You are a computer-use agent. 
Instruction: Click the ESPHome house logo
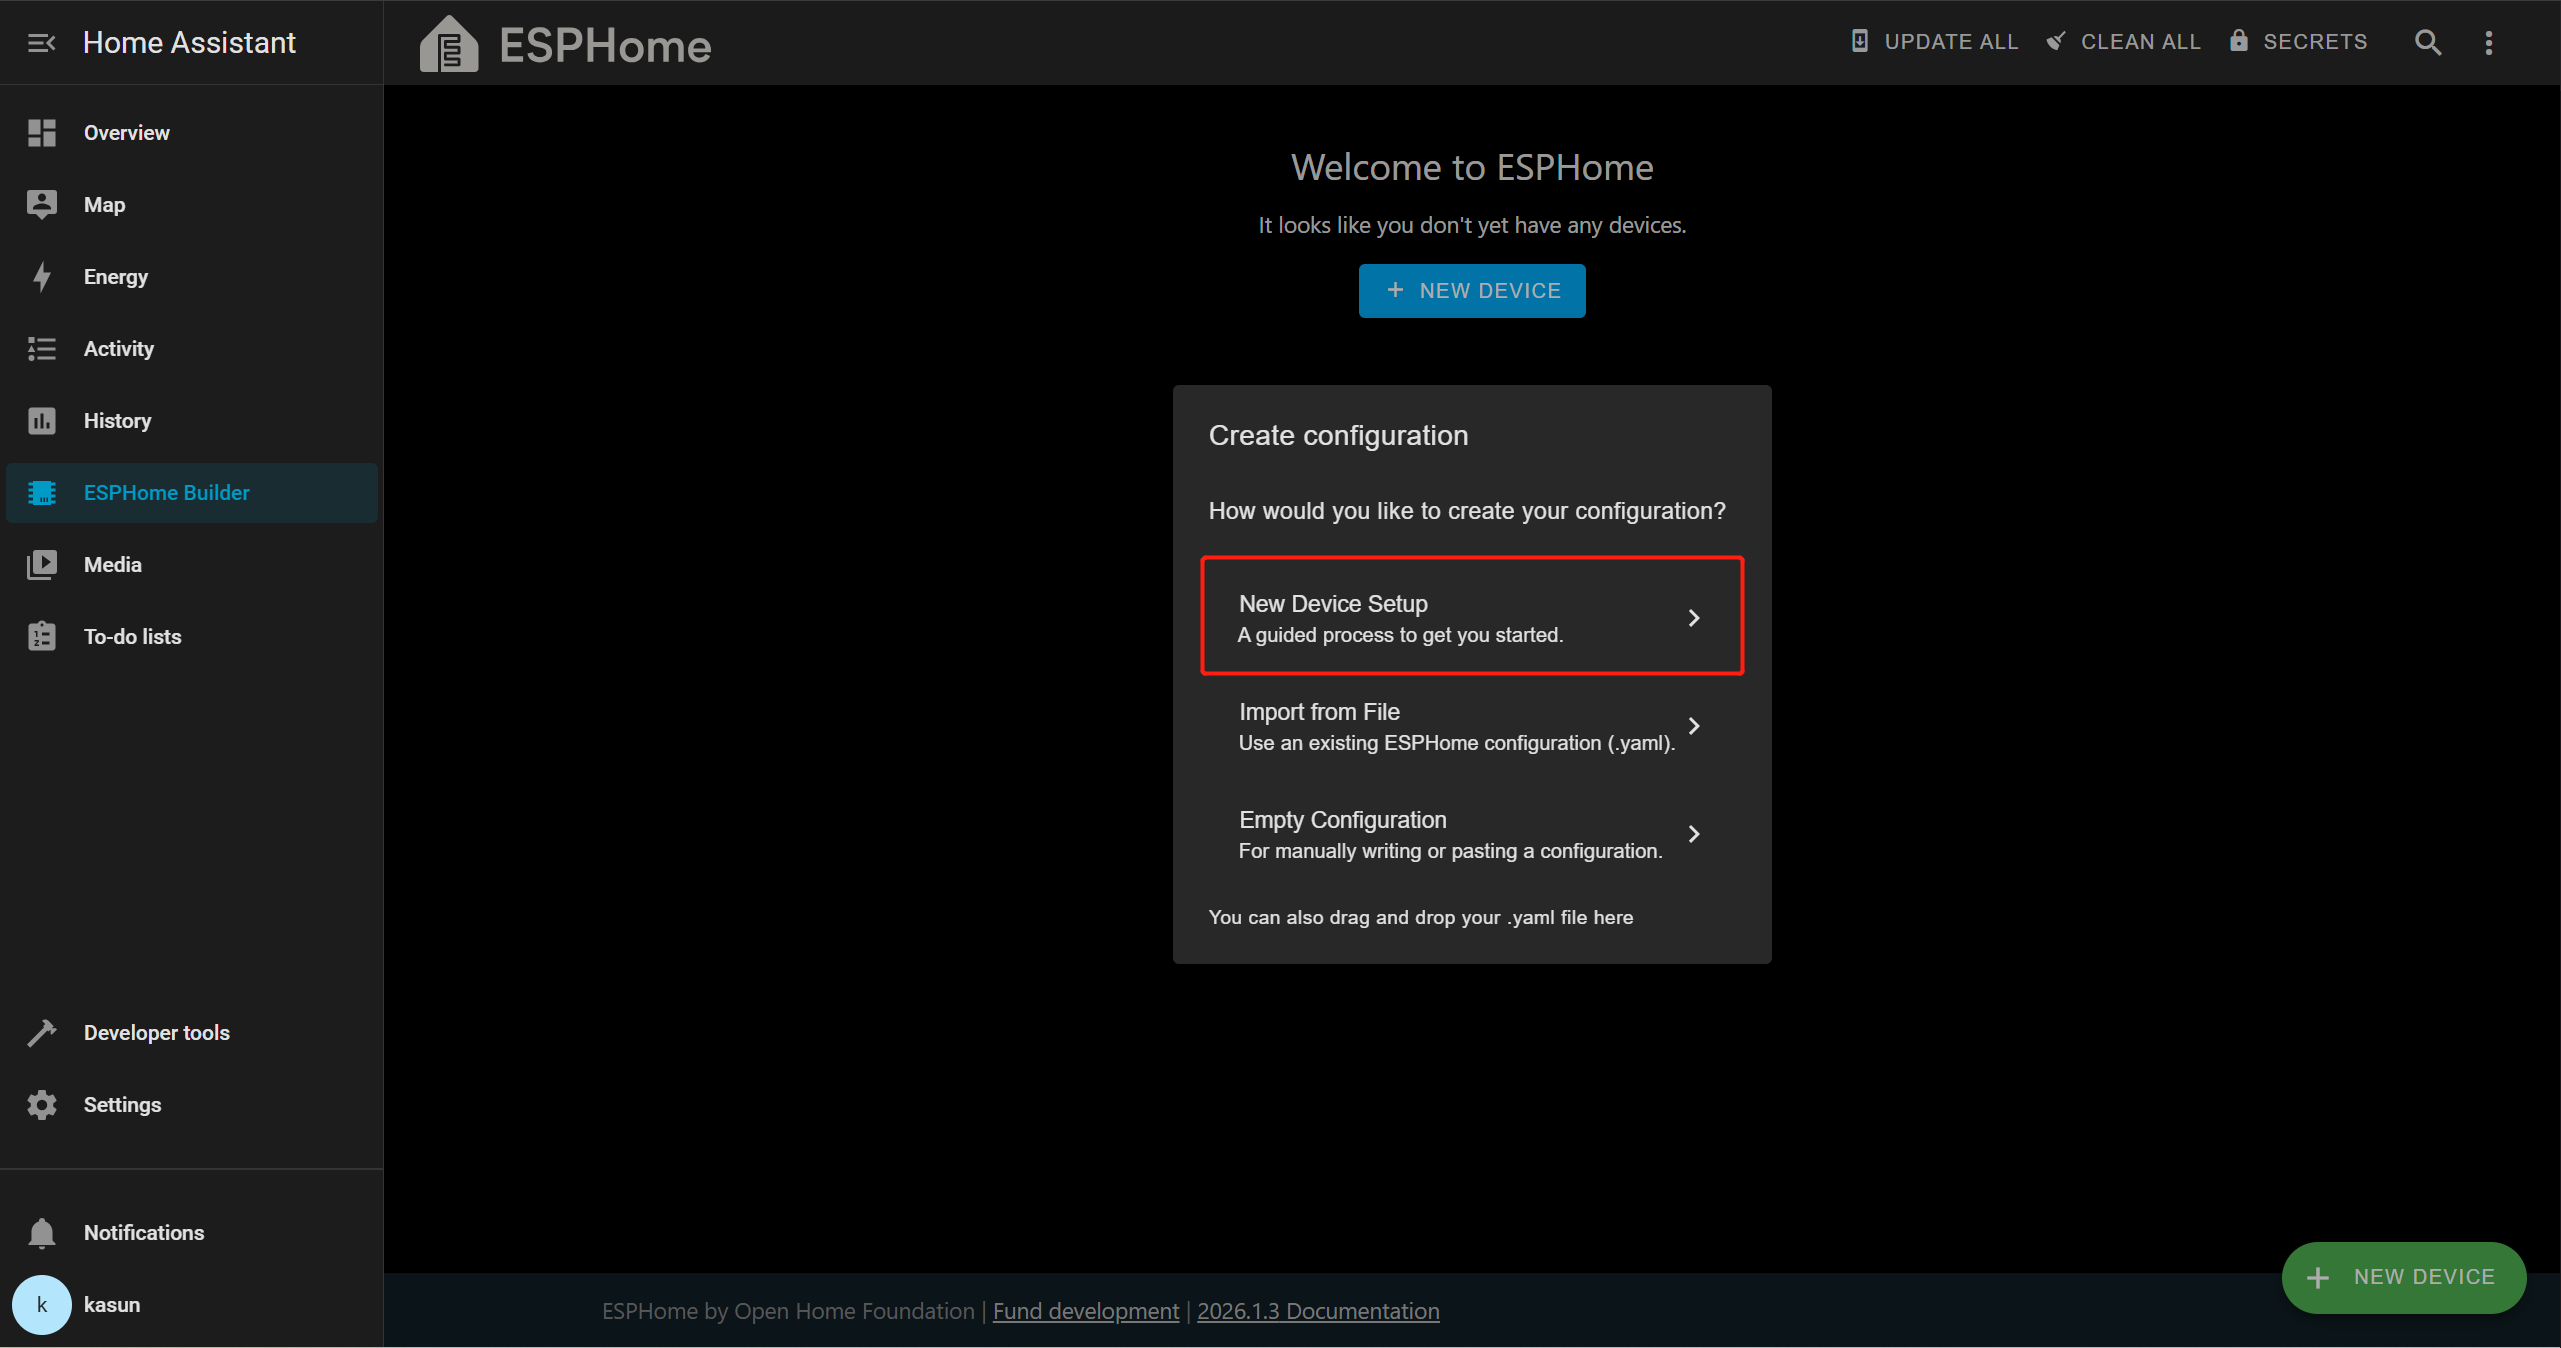[449, 45]
